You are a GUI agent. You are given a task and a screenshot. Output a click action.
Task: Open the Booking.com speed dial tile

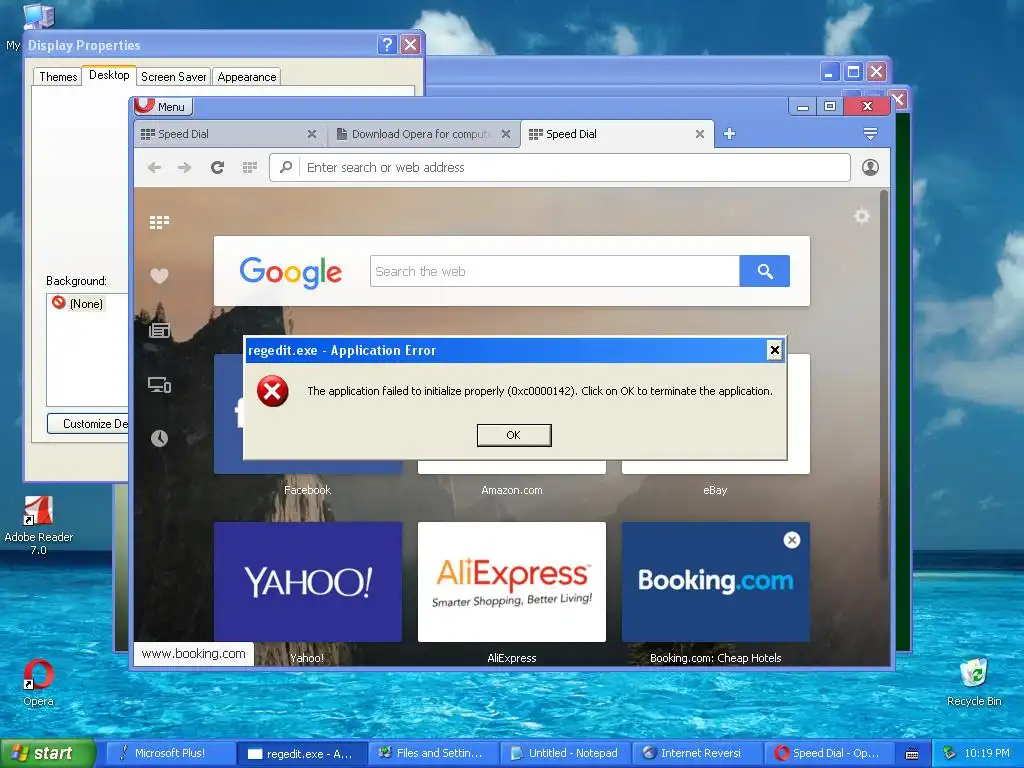[716, 581]
